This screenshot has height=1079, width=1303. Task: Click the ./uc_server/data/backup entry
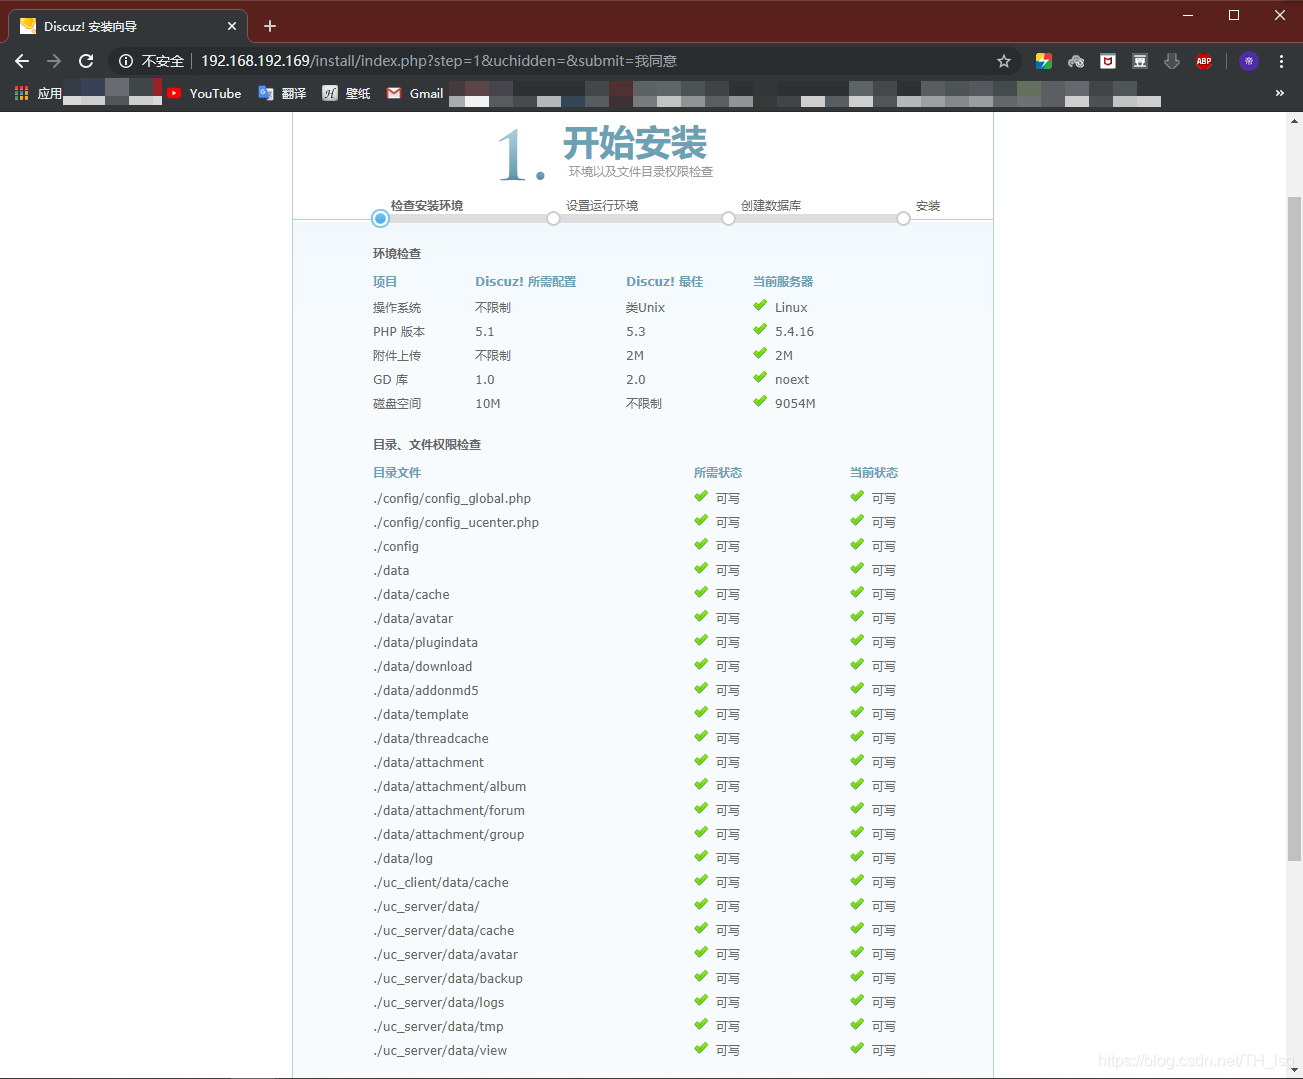[448, 979]
